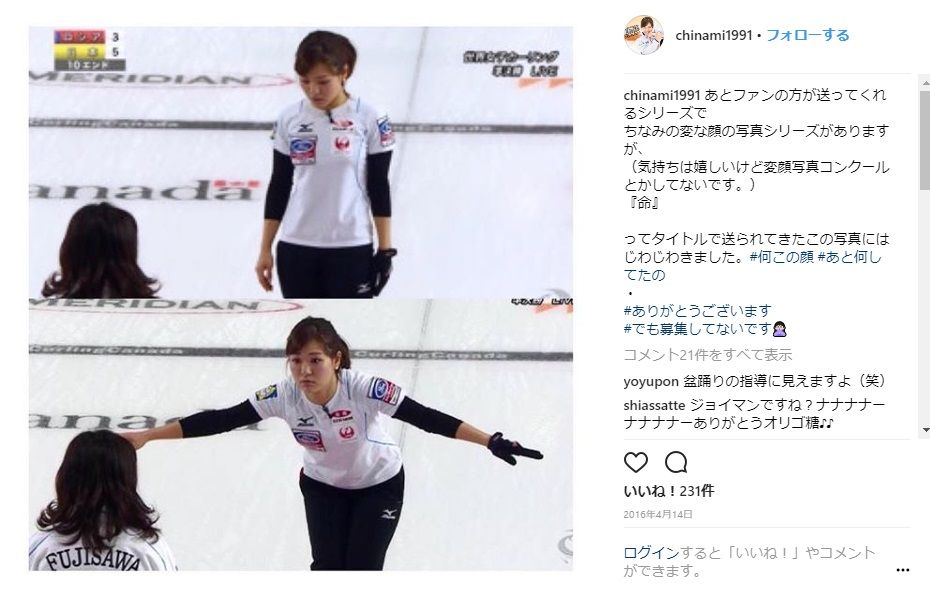Click the #ありがとうございます hashtag
Image resolution: width=930 pixels, height=592 pixels.
698,310
